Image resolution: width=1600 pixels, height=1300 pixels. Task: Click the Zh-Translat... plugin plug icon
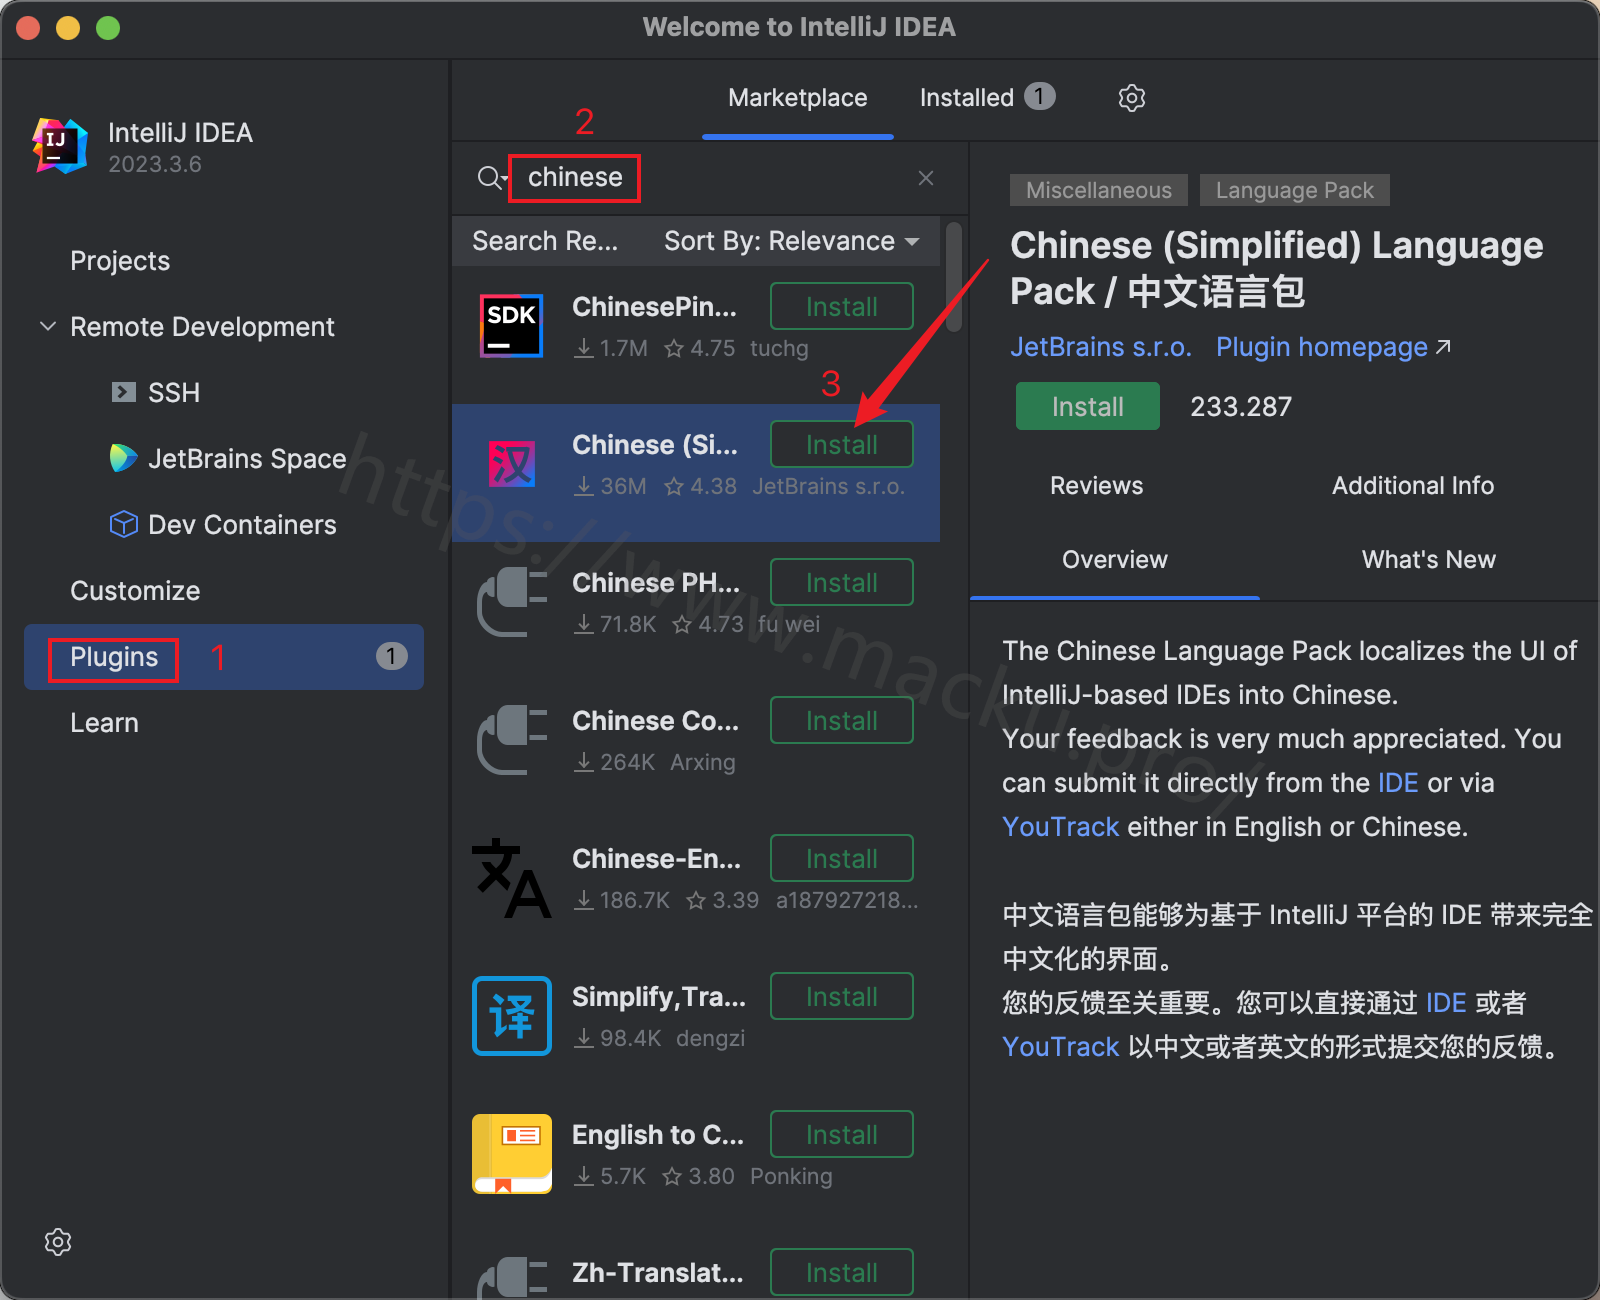512,1278
